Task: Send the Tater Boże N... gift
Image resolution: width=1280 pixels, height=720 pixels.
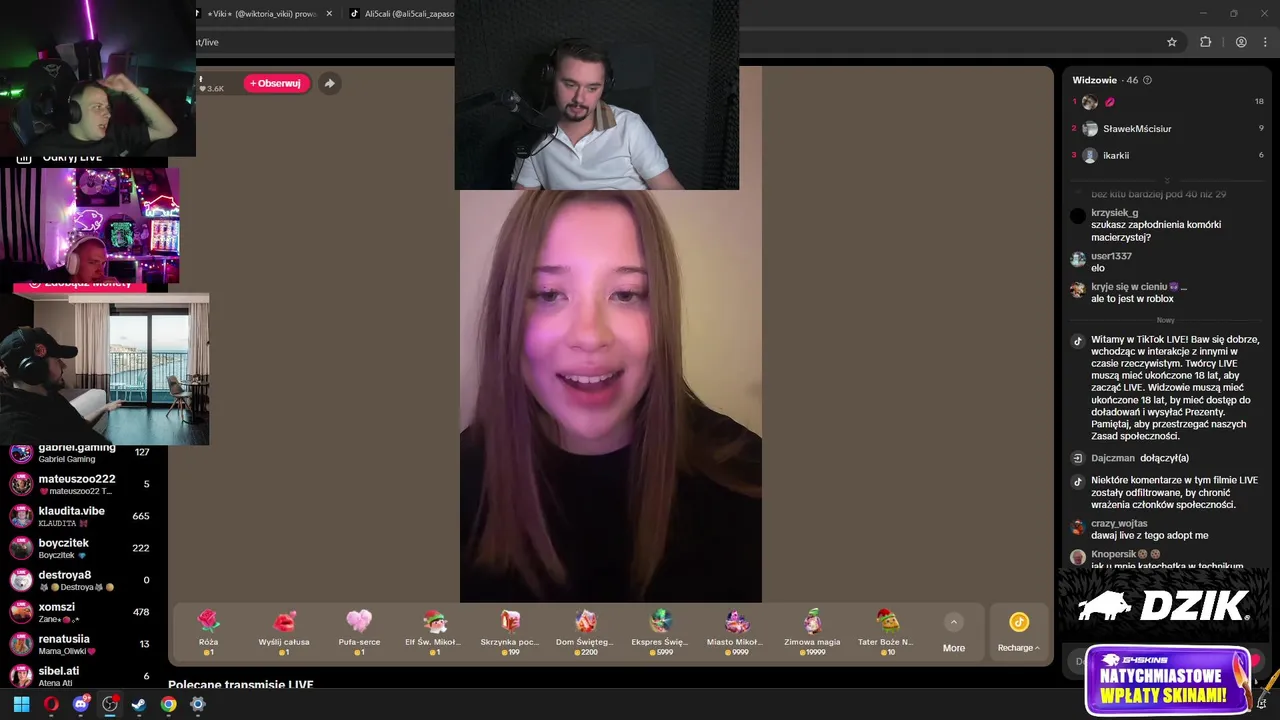Action: tap(887, 632)
